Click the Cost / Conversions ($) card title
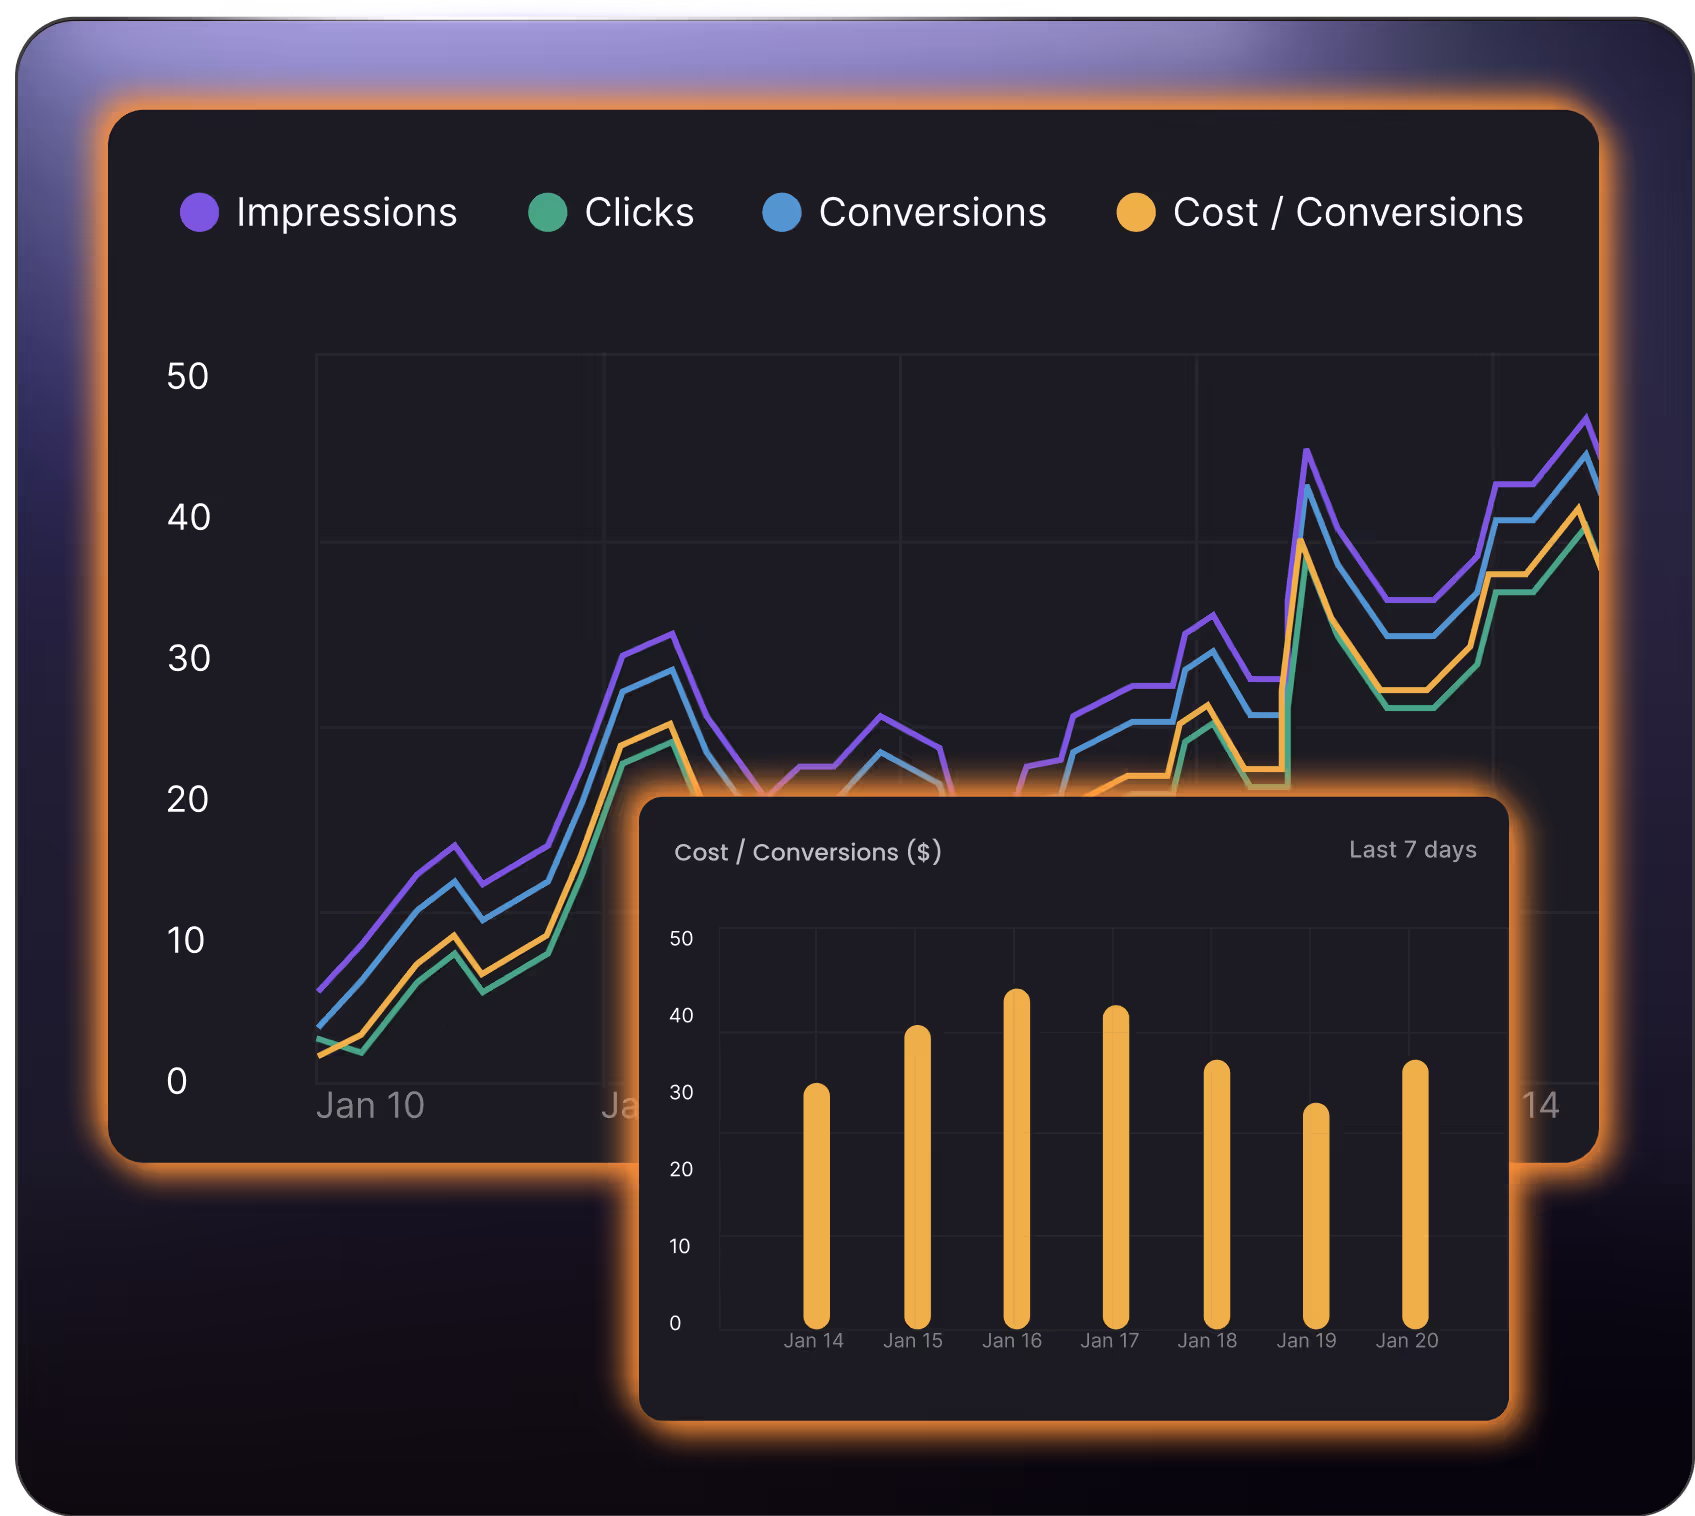 (x=807, y=852)
